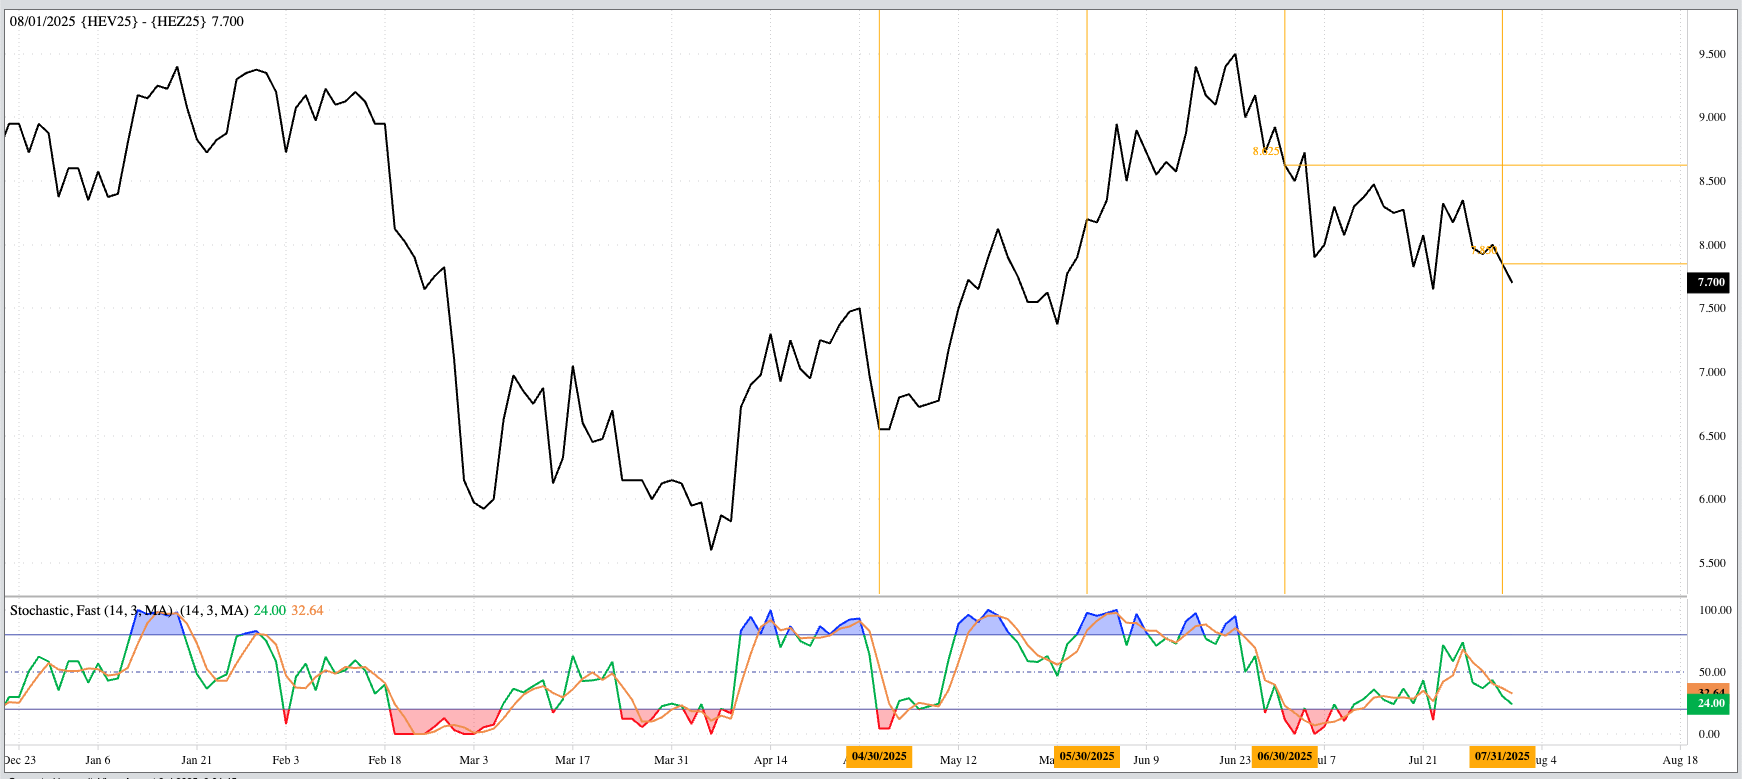Click the orange 8.625 price annotation
1742x779 pixels.
[x=1265, y=152]
